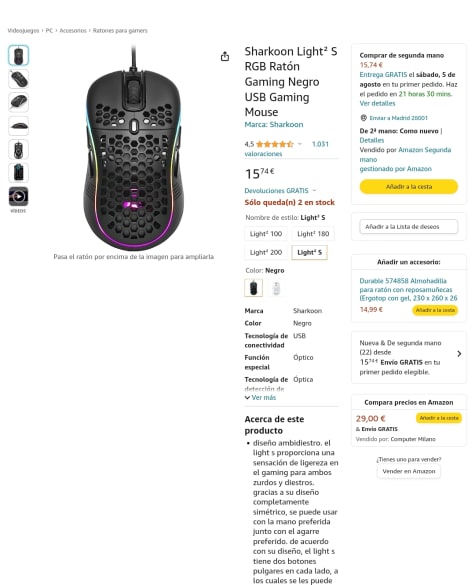Click the yellow Añadir a la cesta button

(x=409, y=187)
